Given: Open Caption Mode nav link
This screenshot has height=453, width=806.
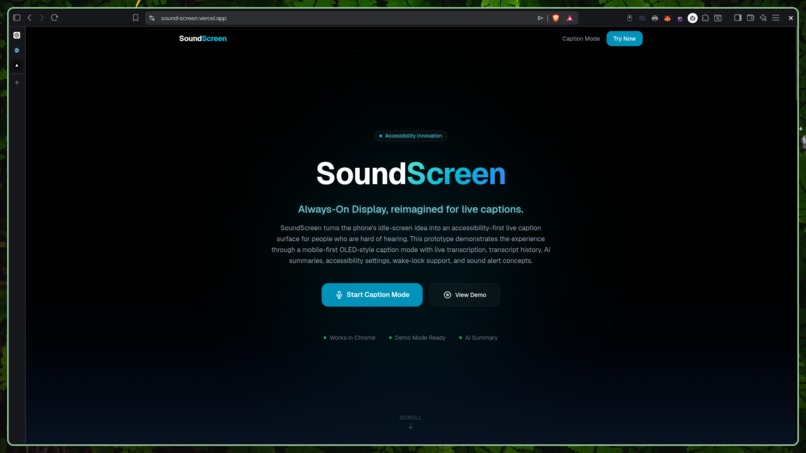Looking at the screenshot, I should [x=581, y=39].
